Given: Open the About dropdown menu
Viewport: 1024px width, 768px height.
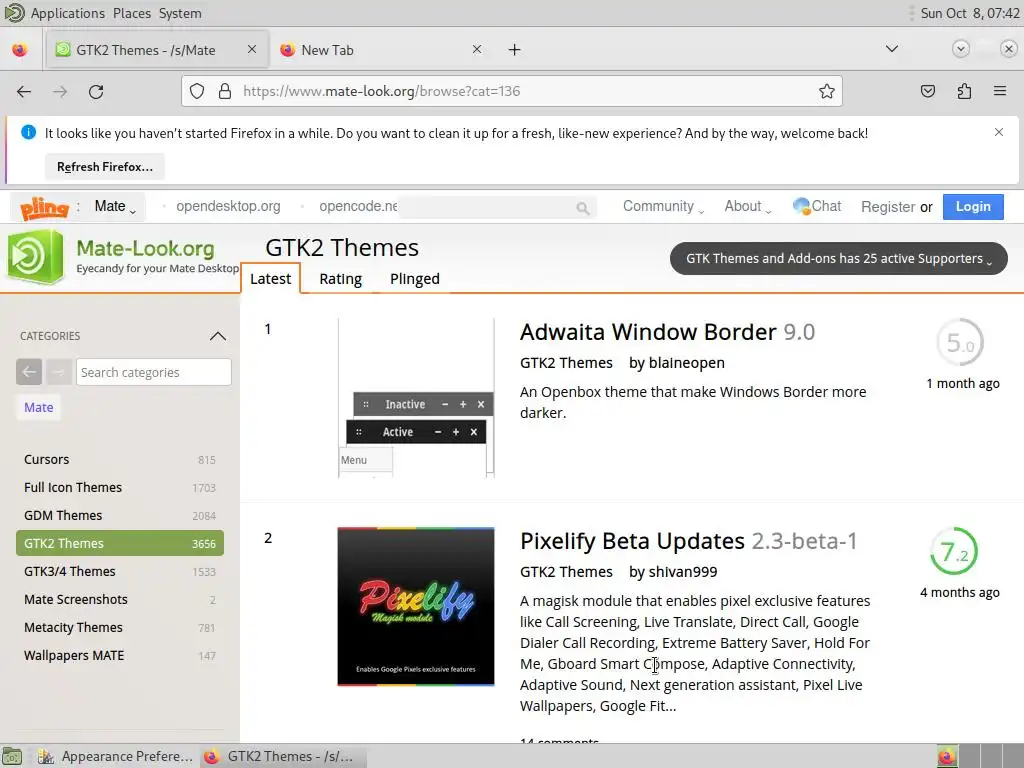Looking at the screenshot, I should click(748, 206).
